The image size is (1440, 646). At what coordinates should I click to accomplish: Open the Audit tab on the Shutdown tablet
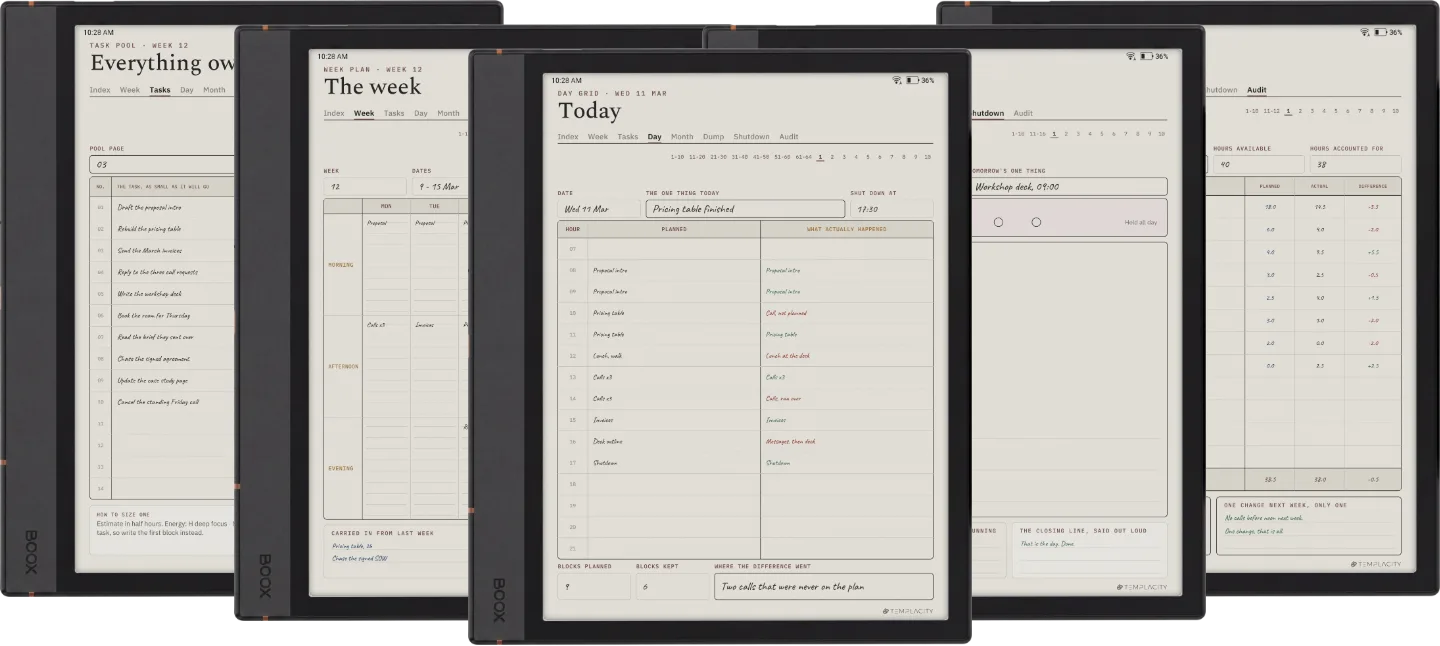tap(1023, 114)
